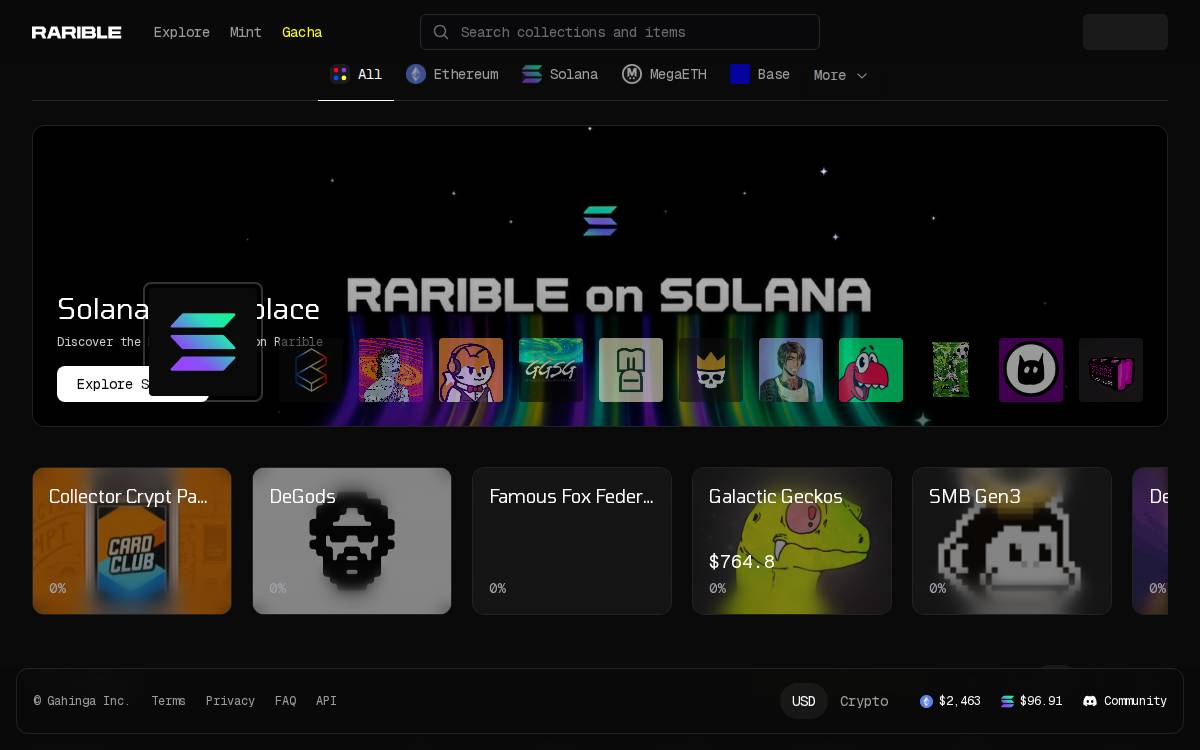Click the Rarible logo

tap(76, 32)
